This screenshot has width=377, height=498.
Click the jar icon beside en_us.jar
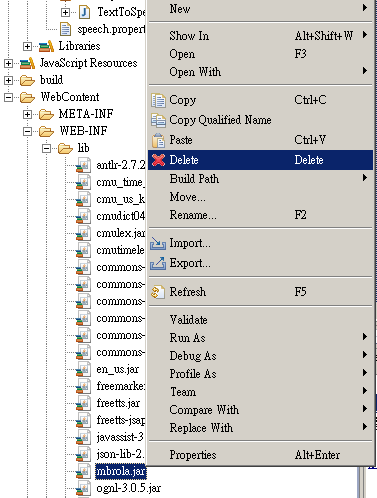[83, 369]
